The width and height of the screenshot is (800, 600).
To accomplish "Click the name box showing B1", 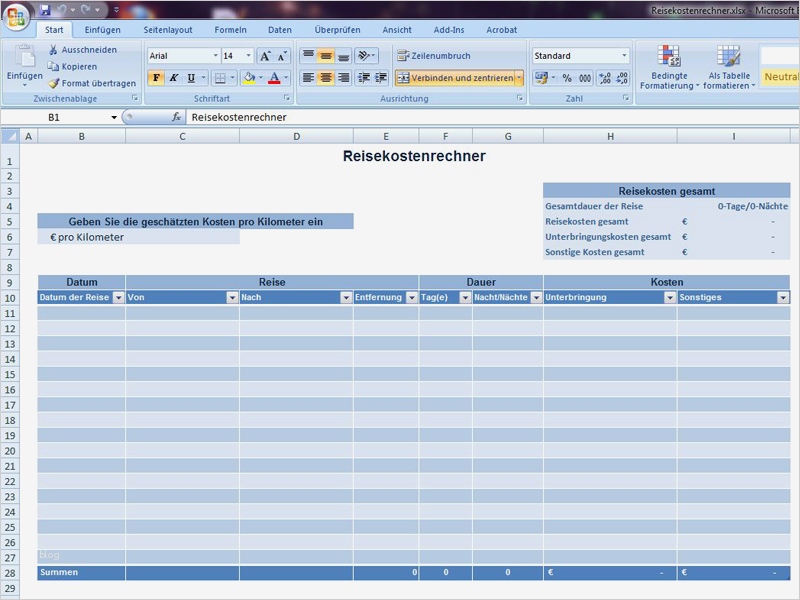I will pos(54,117).
